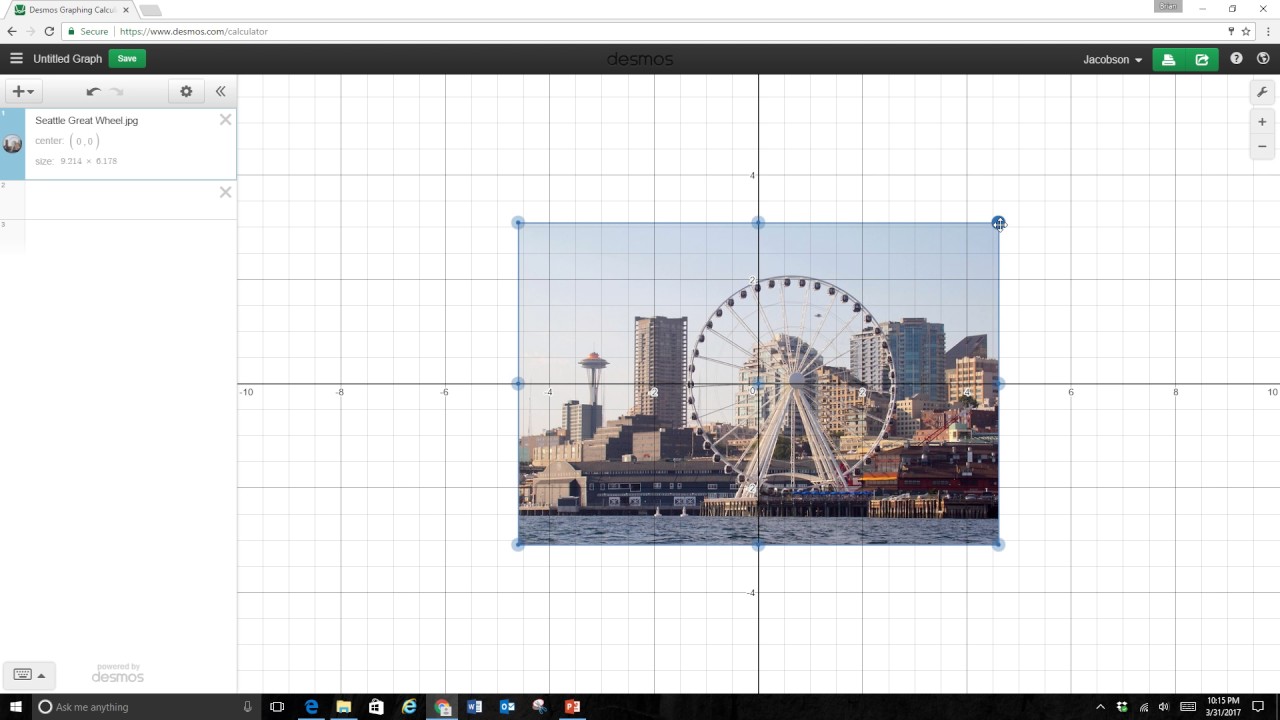Screen dimensions: 1280x720
Task: Open the expression list settings gear
Action: 186,91
